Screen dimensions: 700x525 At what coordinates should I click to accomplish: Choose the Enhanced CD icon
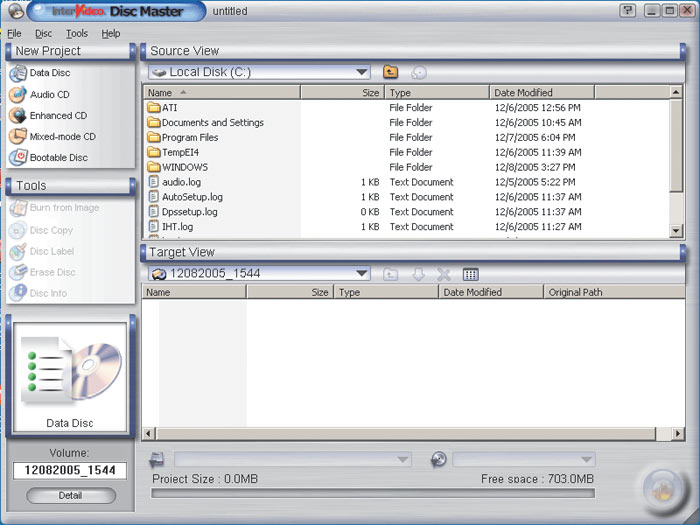[x=18, y=116]
